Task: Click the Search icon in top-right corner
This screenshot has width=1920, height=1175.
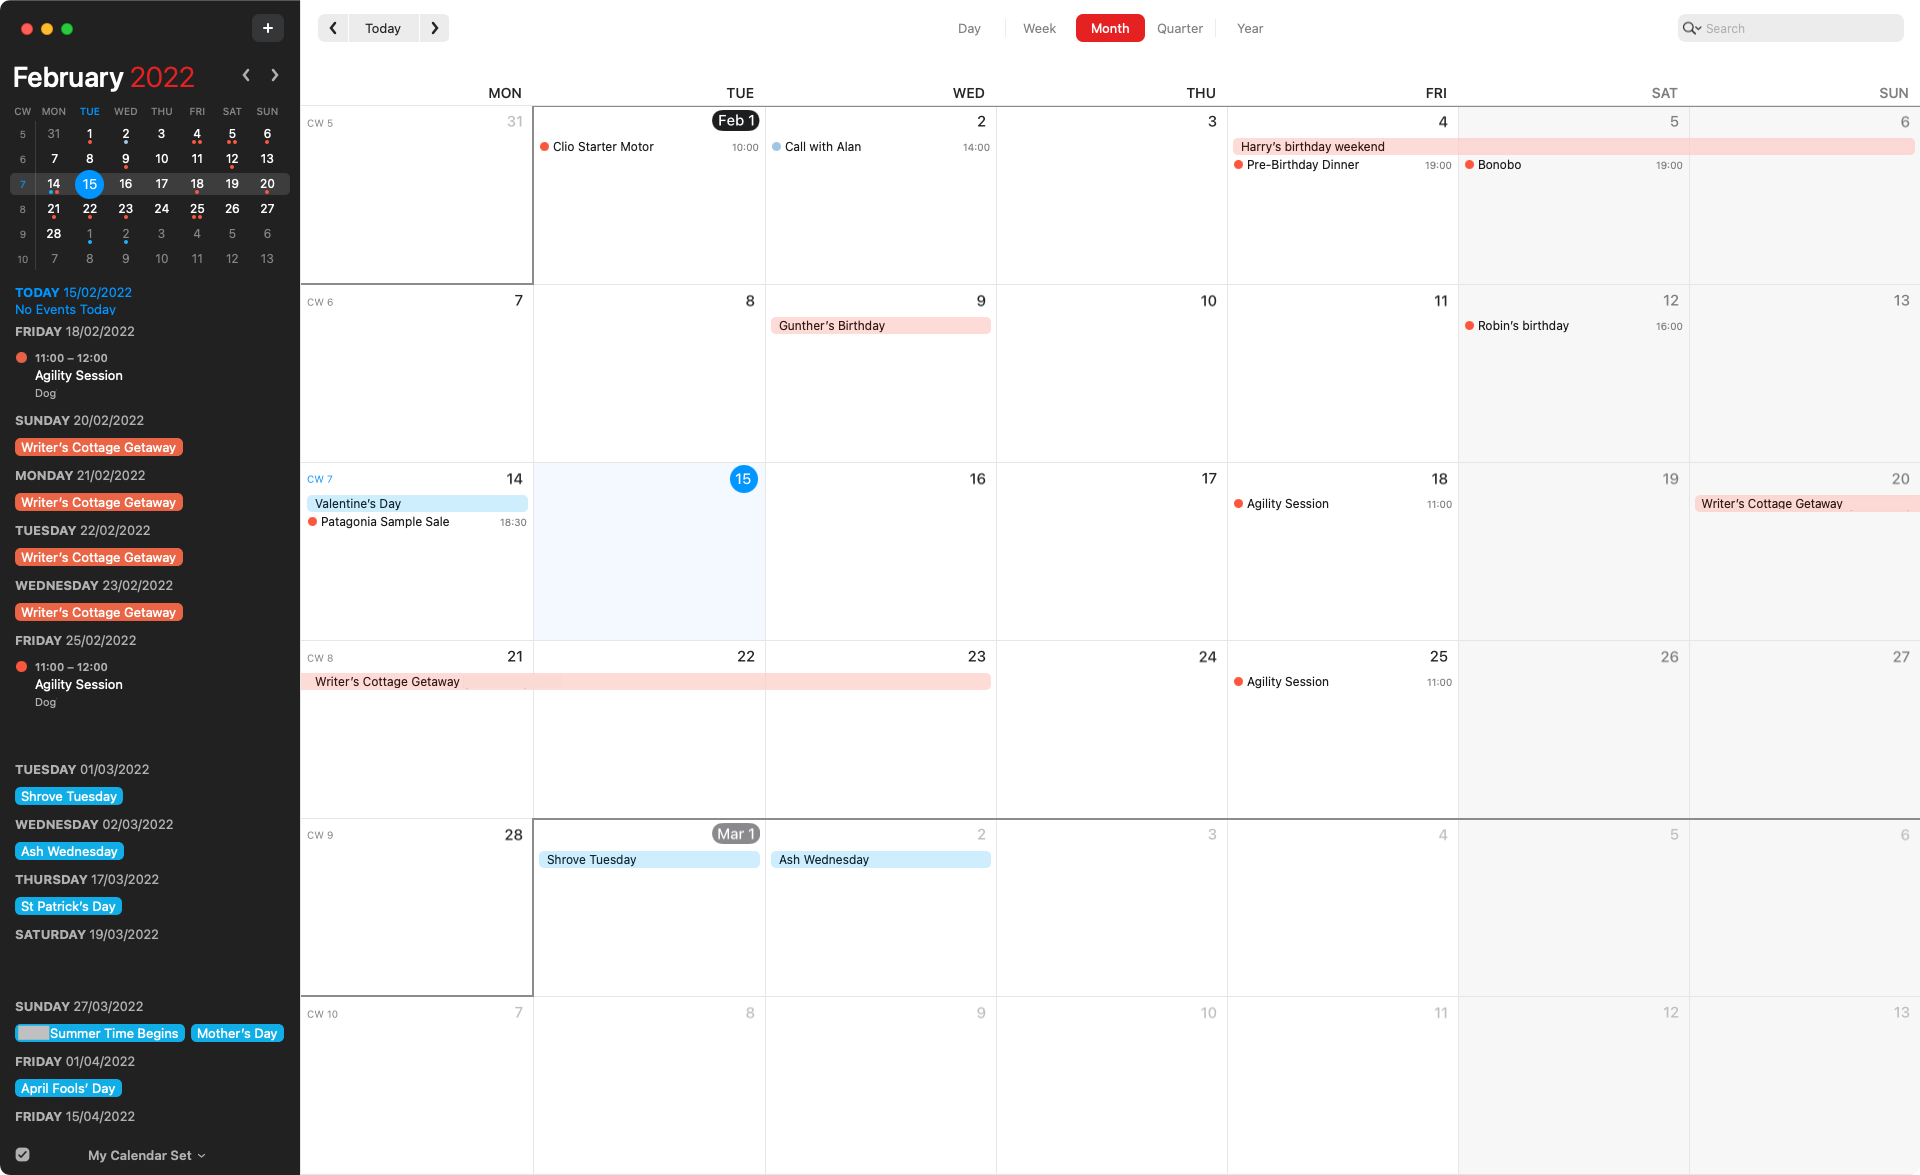Action: (x=1690, y=27)
